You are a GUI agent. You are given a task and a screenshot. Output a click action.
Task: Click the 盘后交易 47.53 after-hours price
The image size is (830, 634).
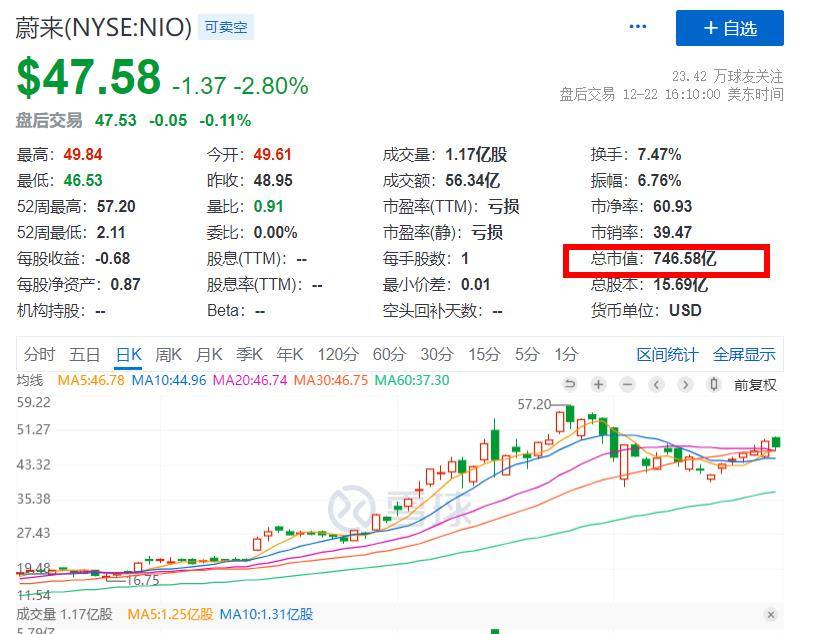[x=115, y=121]
